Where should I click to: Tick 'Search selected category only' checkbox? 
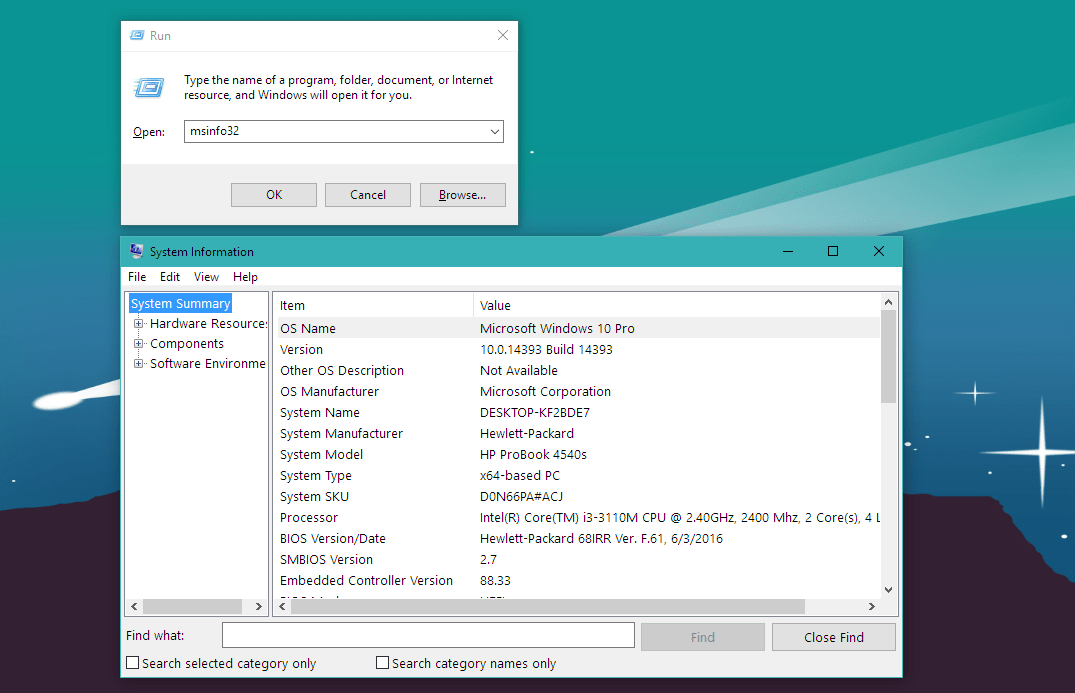(133, 663)
